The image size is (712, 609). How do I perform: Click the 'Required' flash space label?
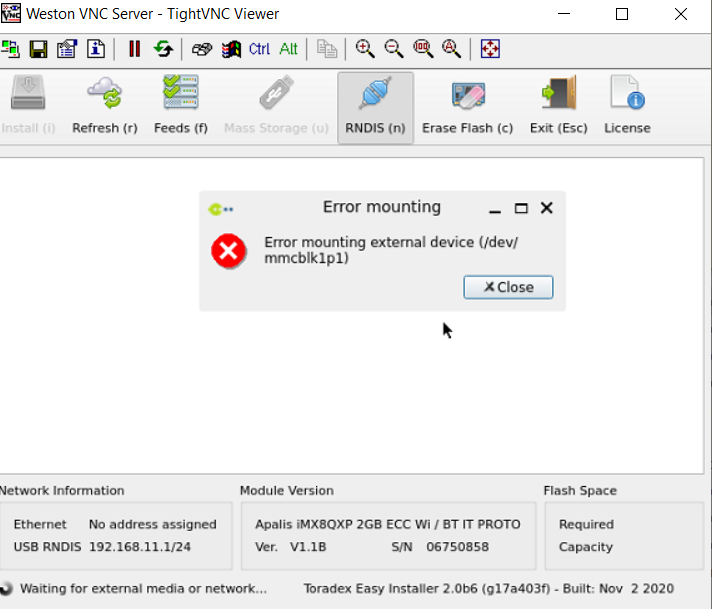586,524
